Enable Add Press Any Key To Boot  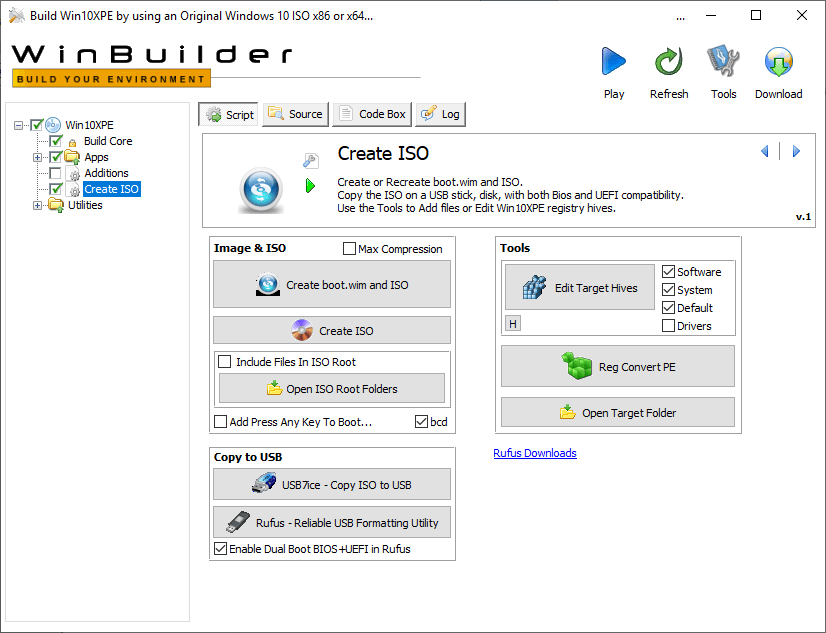[x=221, y=422]
